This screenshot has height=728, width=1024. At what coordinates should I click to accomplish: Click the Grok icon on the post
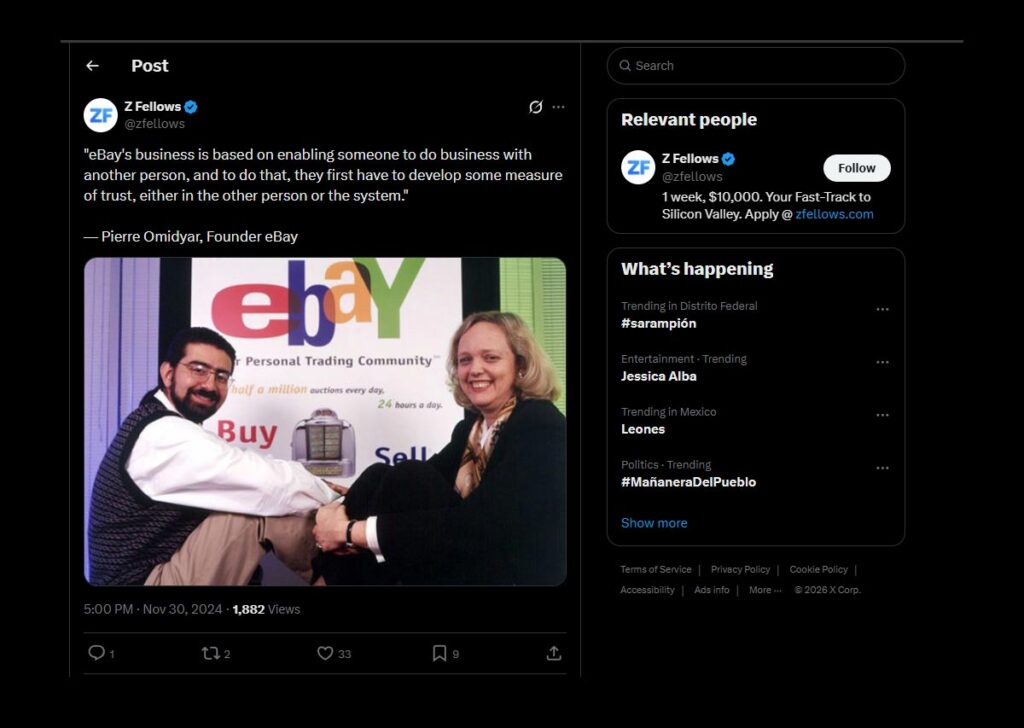tap(536, 107)
